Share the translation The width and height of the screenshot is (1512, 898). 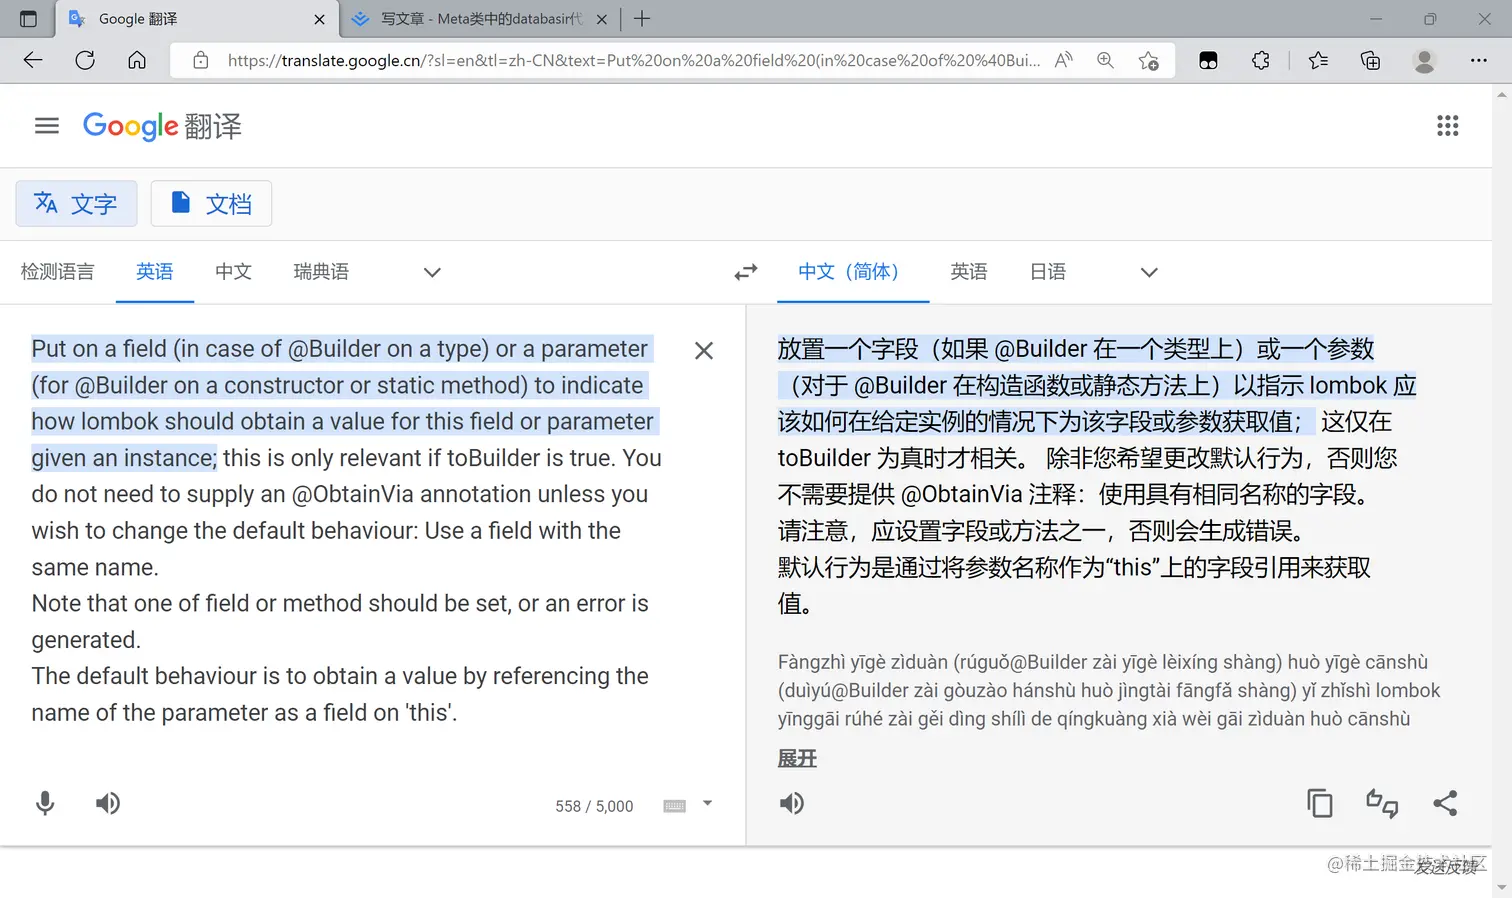1445,803
